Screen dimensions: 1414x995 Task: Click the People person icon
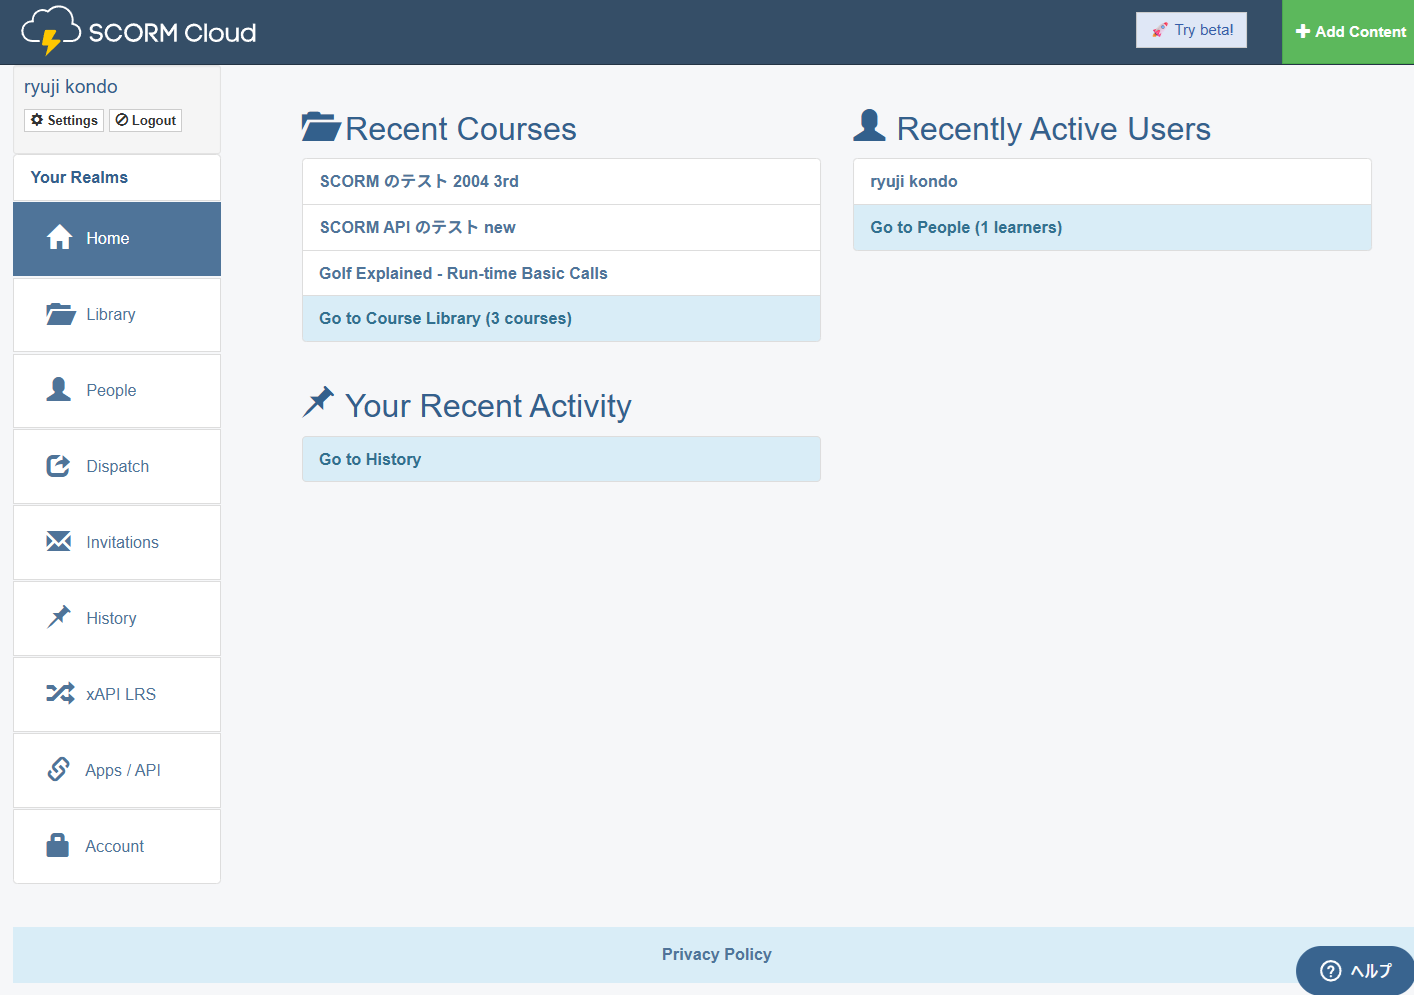point(59,390)
